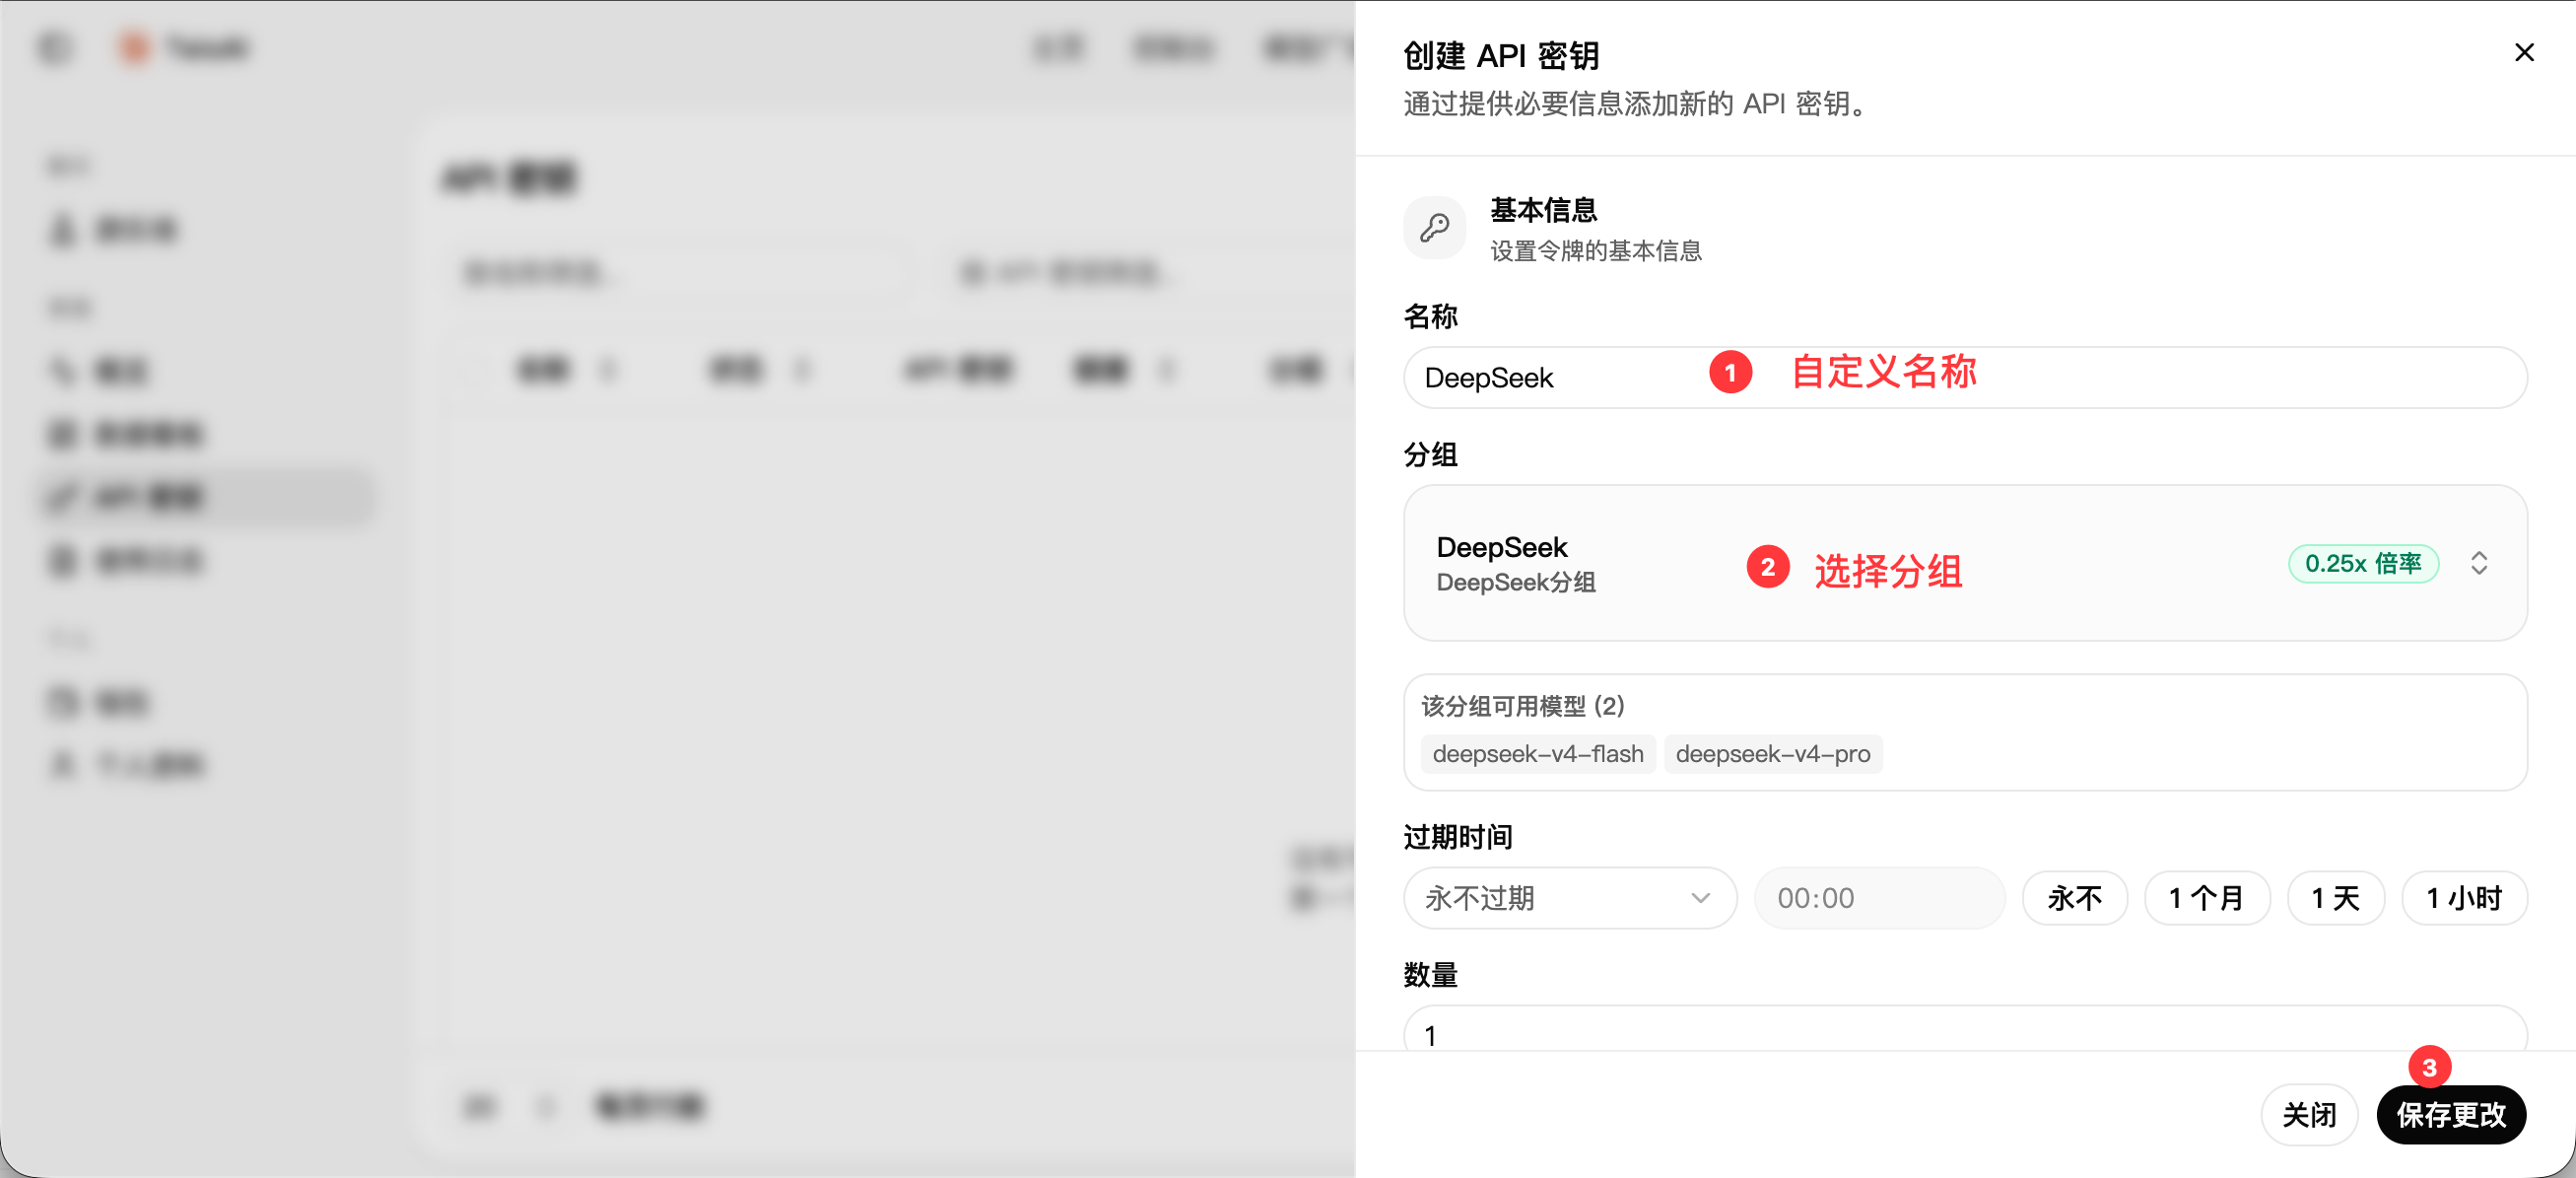2576x1178 pixels.
Task: Click the 数量 input field showing 1
Action: pyautogui.click(x=1964, y=1030)
